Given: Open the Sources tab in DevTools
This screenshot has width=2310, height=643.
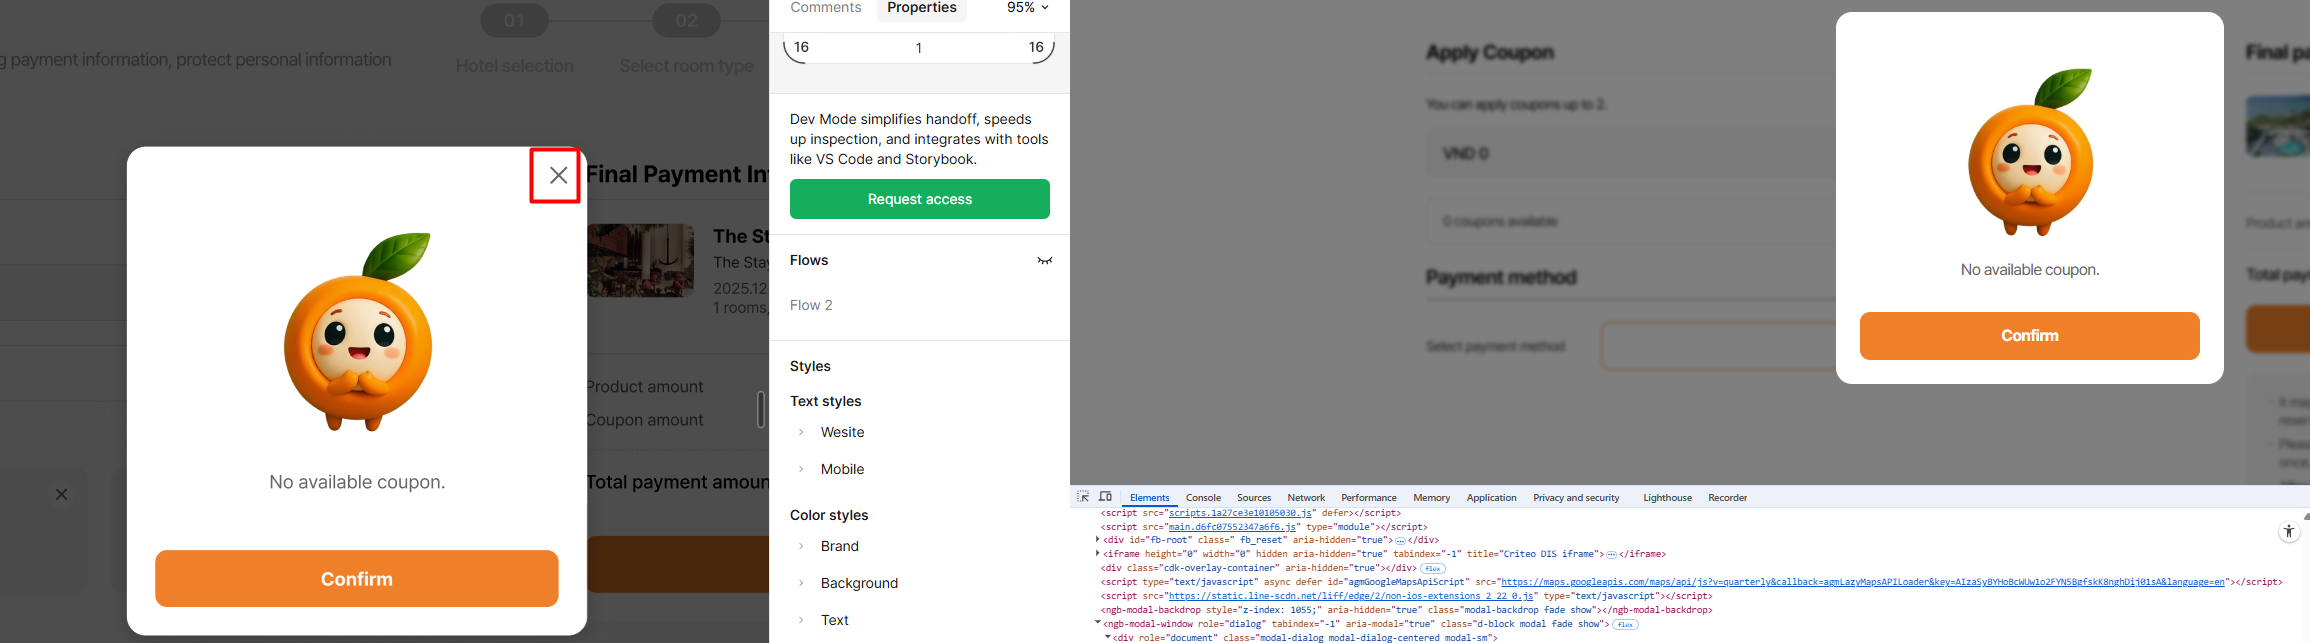Looking at the screenshot, I should click(1254, 498).
